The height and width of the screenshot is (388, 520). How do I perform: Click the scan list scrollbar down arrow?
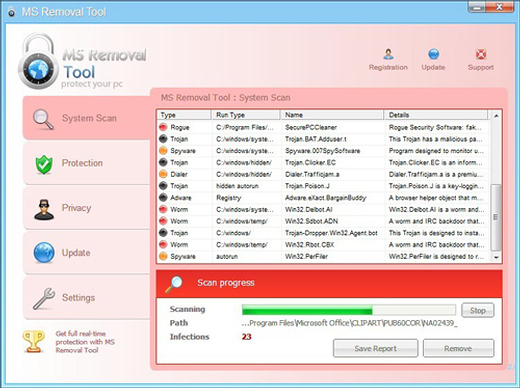click(x=496, y=257)
